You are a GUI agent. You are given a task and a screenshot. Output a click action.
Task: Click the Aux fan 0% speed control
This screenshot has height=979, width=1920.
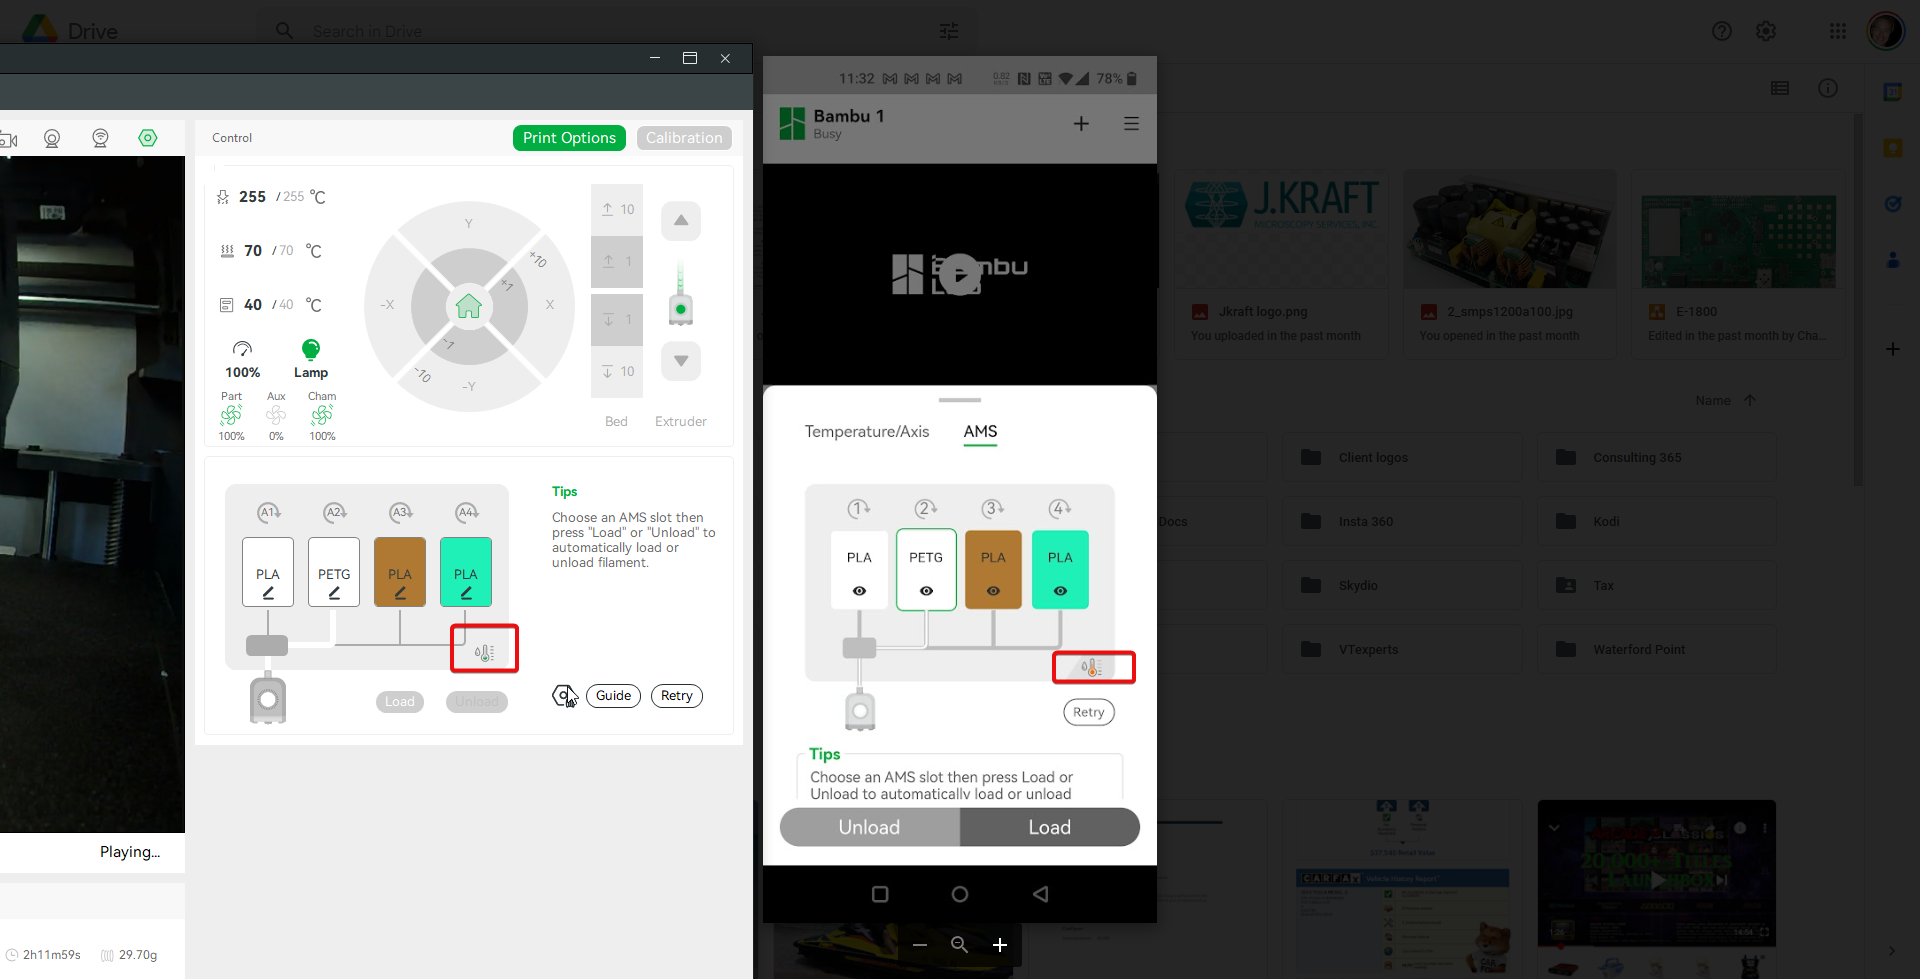point(276,416)
